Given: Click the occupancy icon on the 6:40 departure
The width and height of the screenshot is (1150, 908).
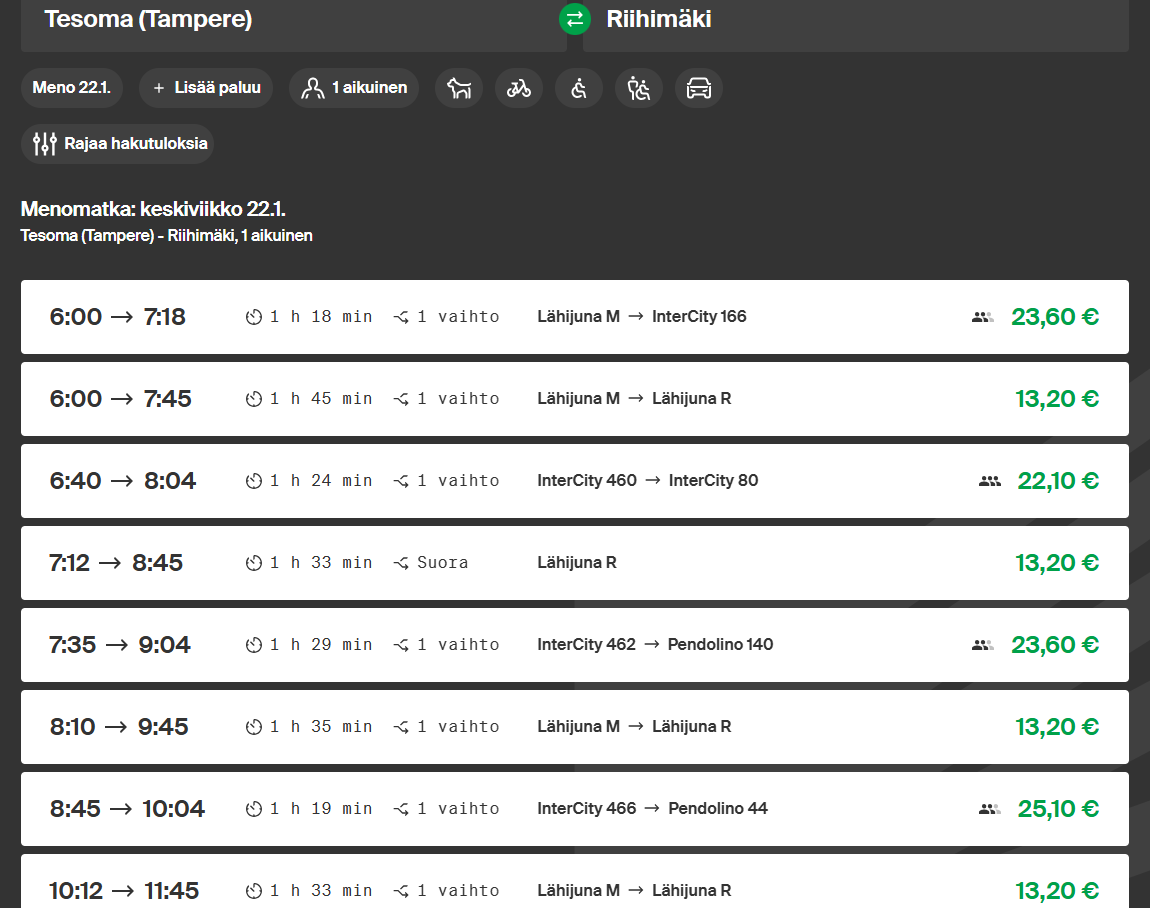Looking at the screenshot, I should (x=989, y=481).
